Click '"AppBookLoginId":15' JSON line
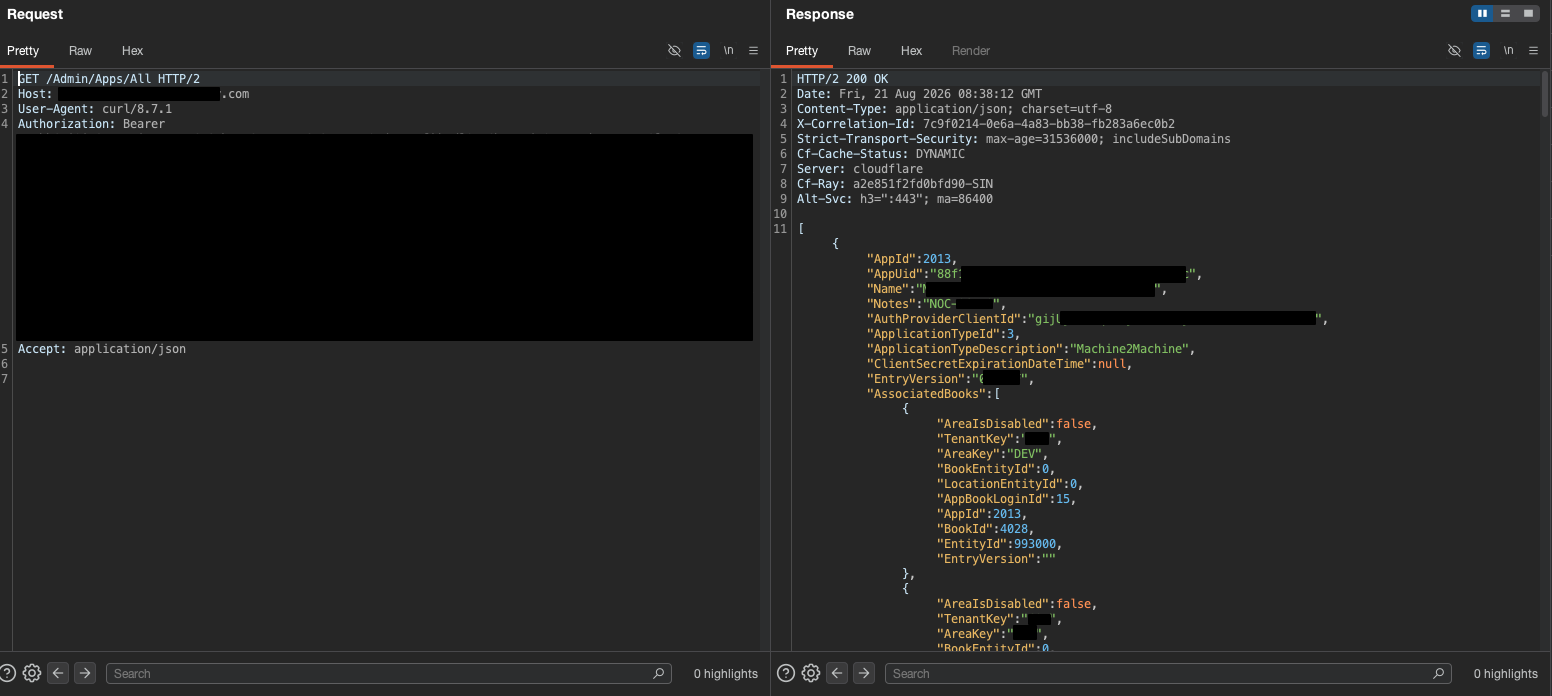Screen dimensions: 1552x696 1006,499
